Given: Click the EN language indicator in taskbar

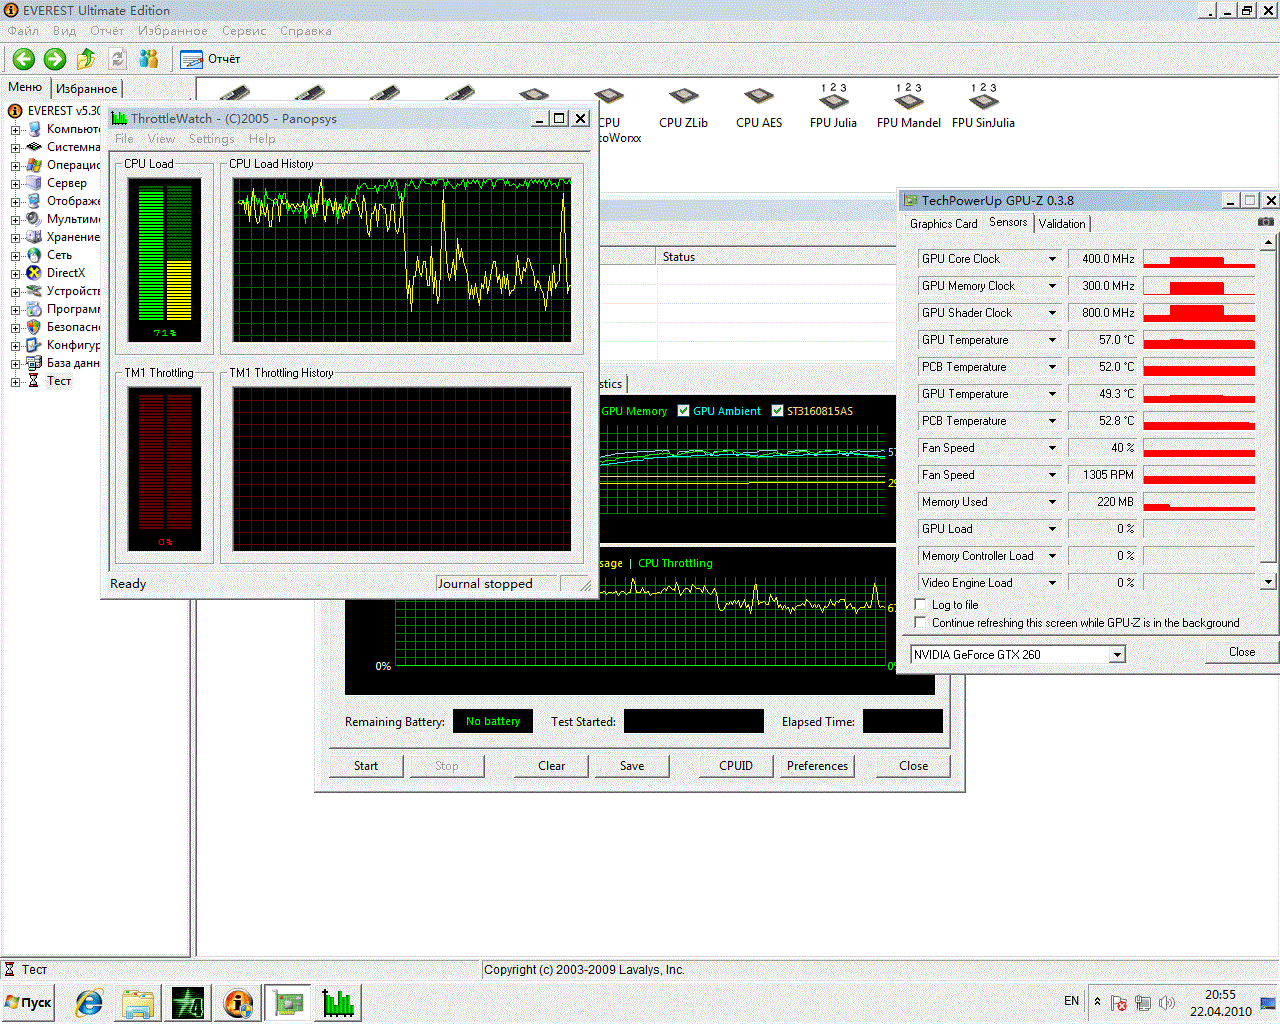Looking at the screenshot, I should click(x=1072, y=1001).
